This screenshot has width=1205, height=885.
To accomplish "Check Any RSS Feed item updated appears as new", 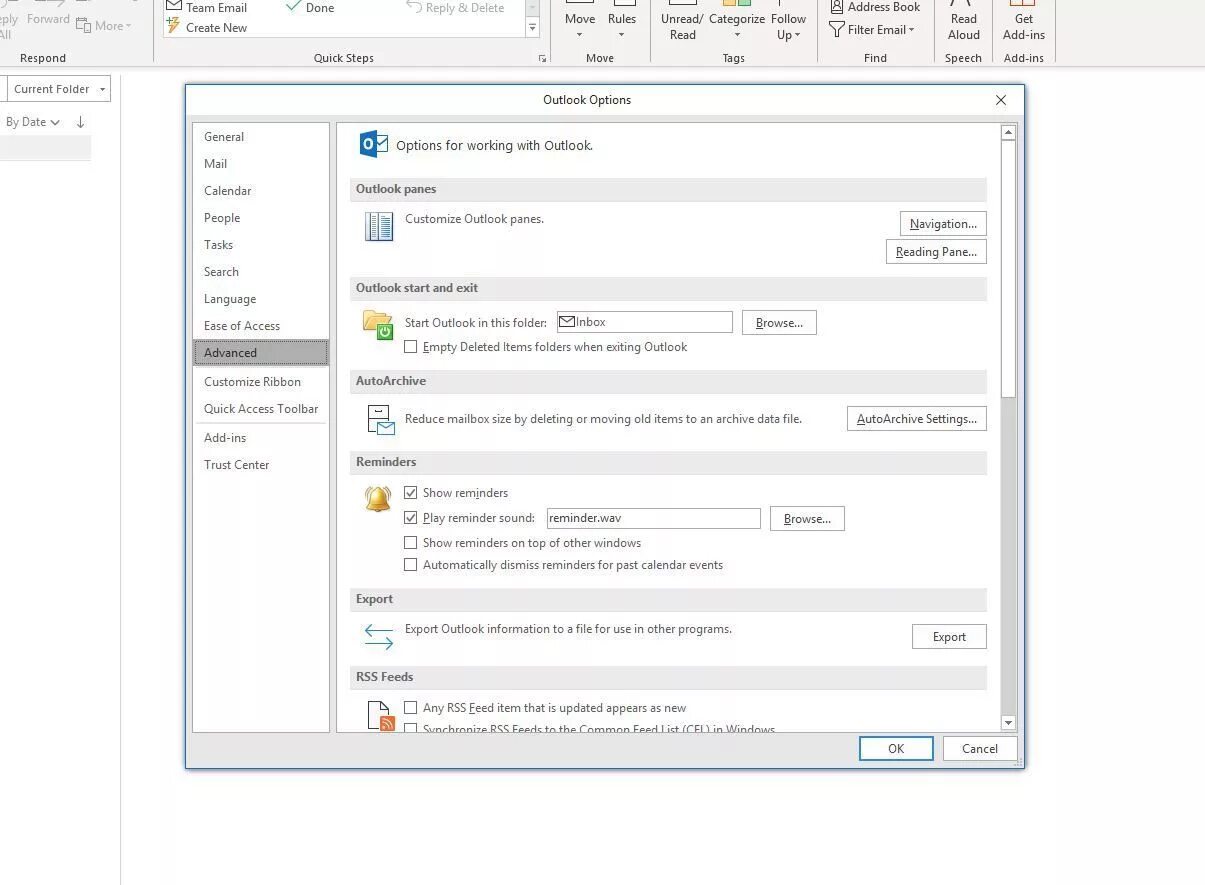I will (410, 708).
